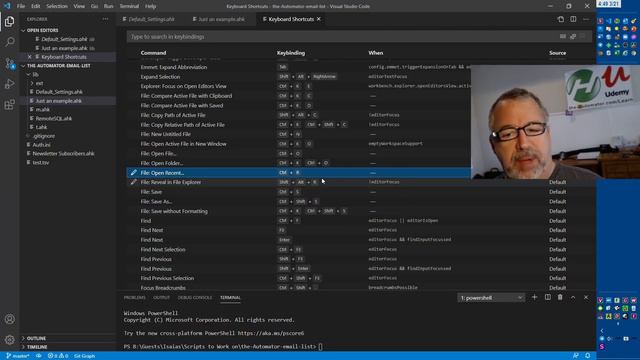Open the Go menu
The image size is (640, 360).
(94, 6)
